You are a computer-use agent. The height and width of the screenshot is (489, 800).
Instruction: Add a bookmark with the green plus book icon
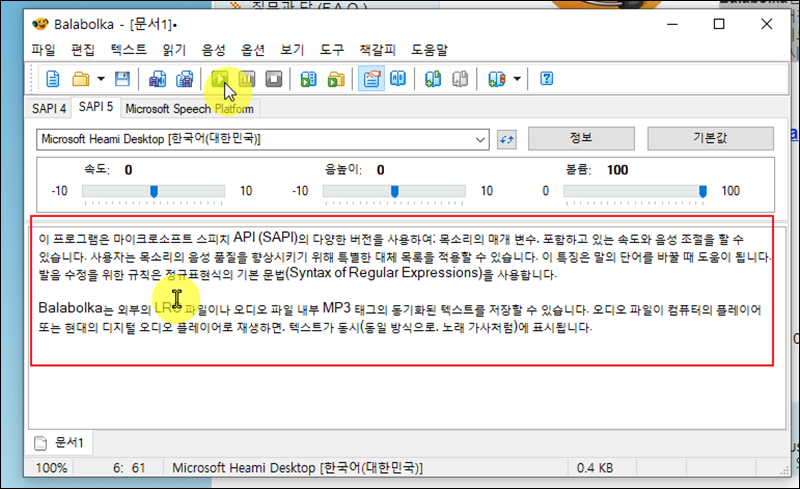[433, 79]
